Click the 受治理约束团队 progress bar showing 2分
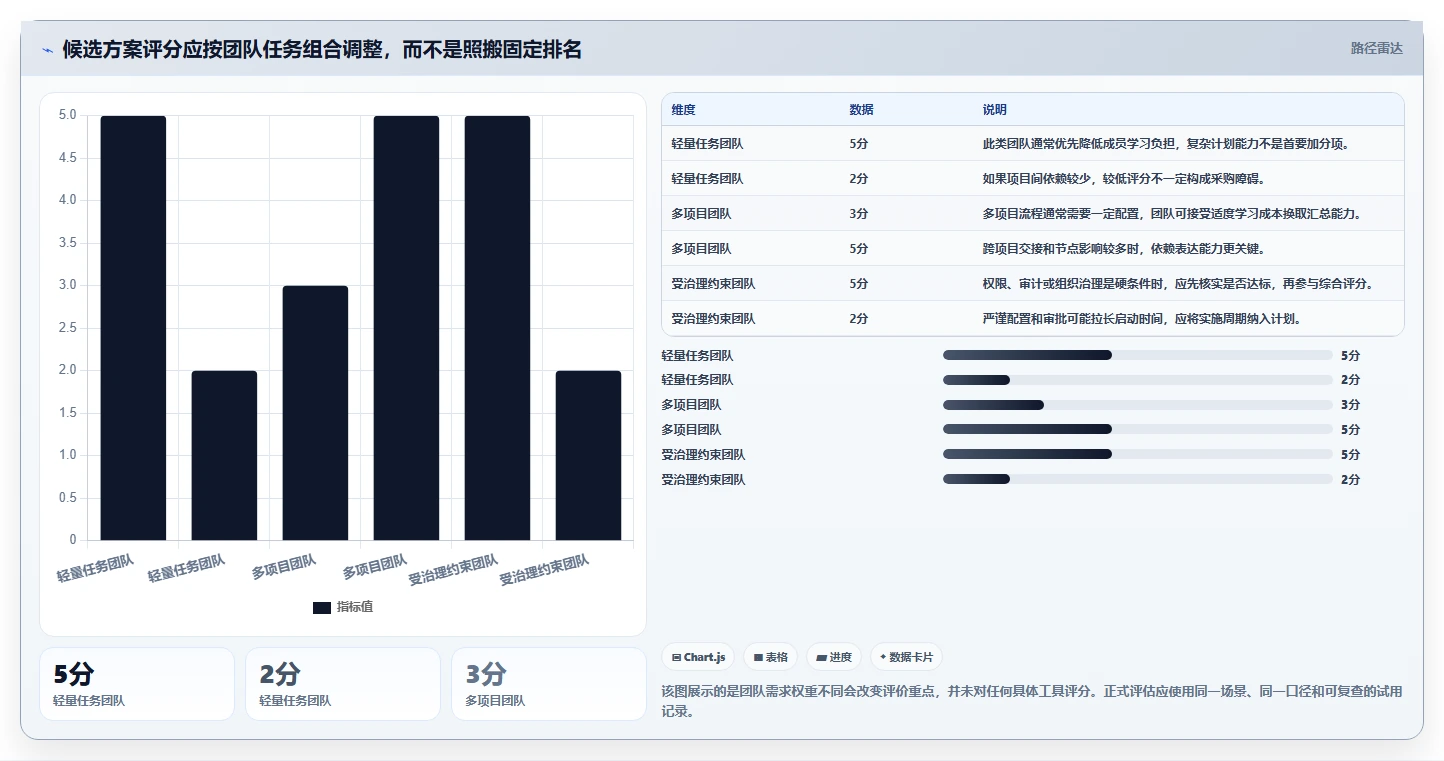The width and height of the screenshot is (1444, 761). point(1137,480)
